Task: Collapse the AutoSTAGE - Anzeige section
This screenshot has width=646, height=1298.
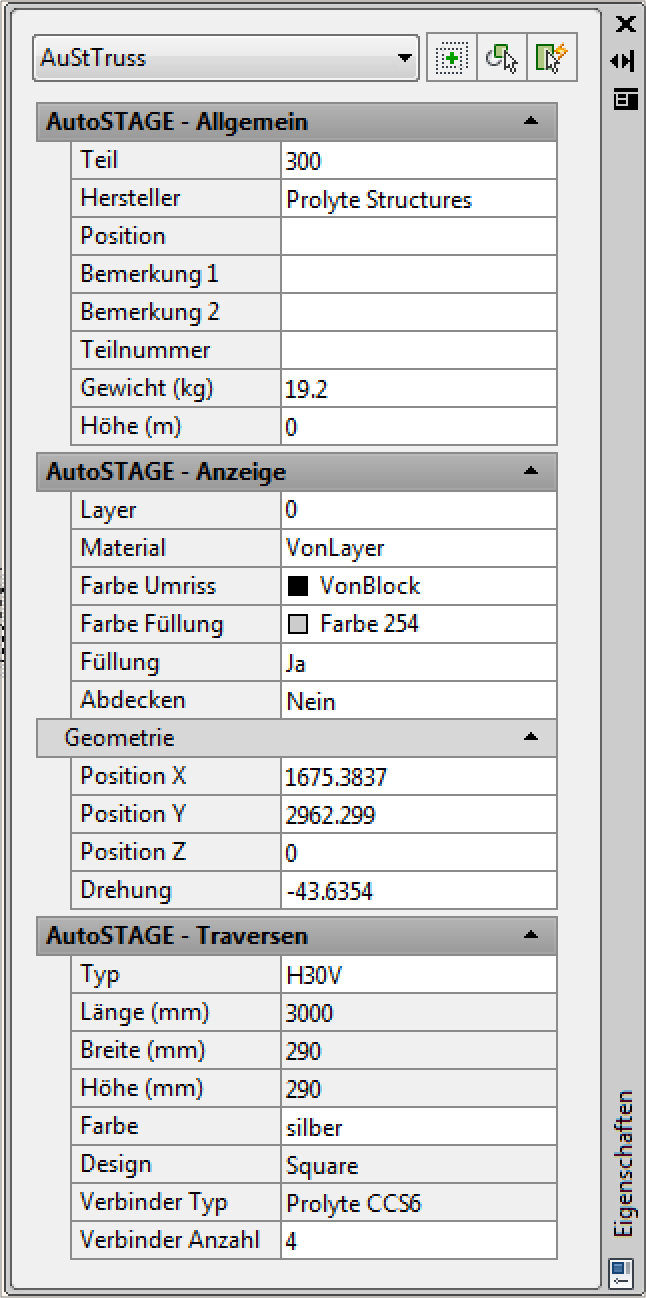Action: (x=531, y=470)
